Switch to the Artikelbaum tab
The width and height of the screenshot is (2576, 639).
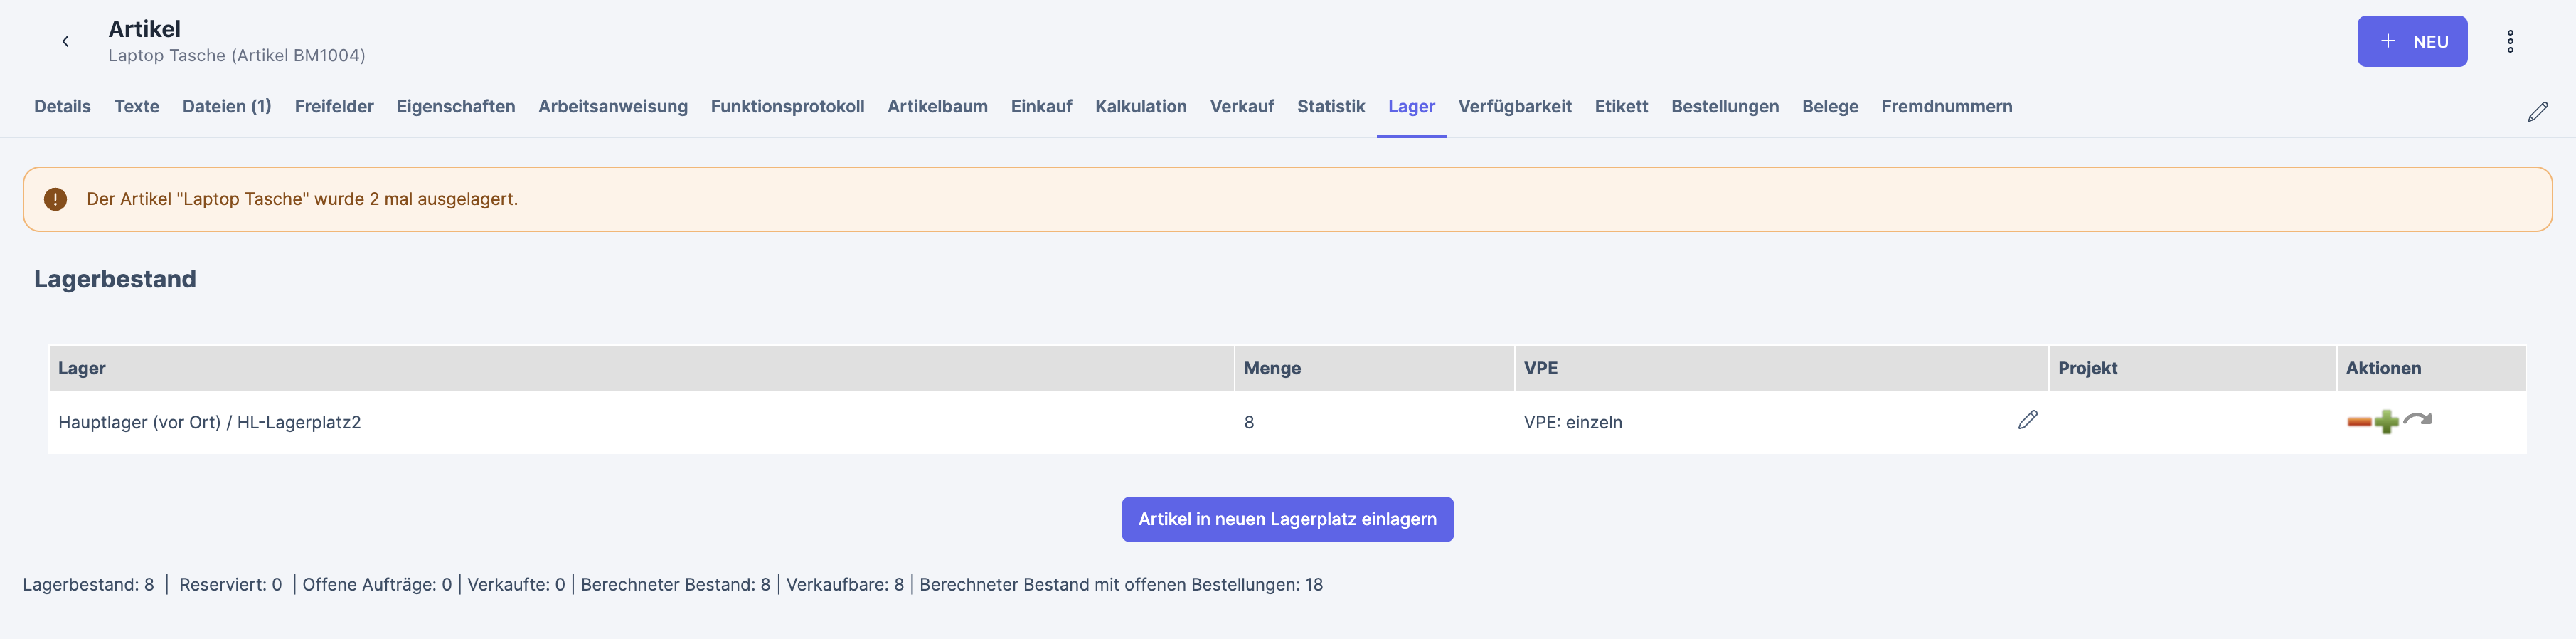click(x=937, y=106)
